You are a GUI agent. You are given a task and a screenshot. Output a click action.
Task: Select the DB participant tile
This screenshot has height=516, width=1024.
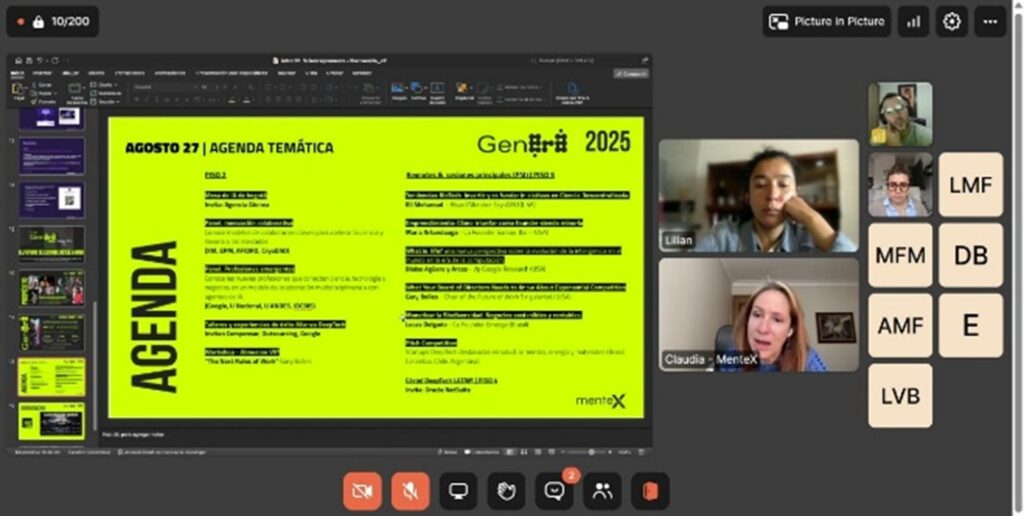[970, 255]
